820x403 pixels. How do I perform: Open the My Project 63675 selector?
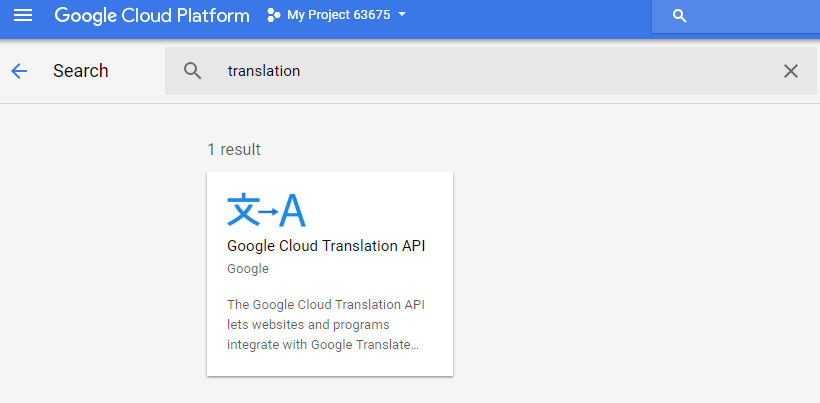(338, 16)
